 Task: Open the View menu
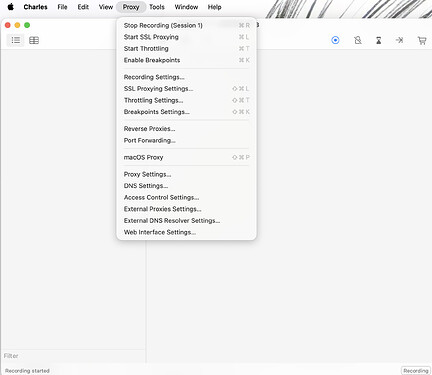click(x=106, y=7)
